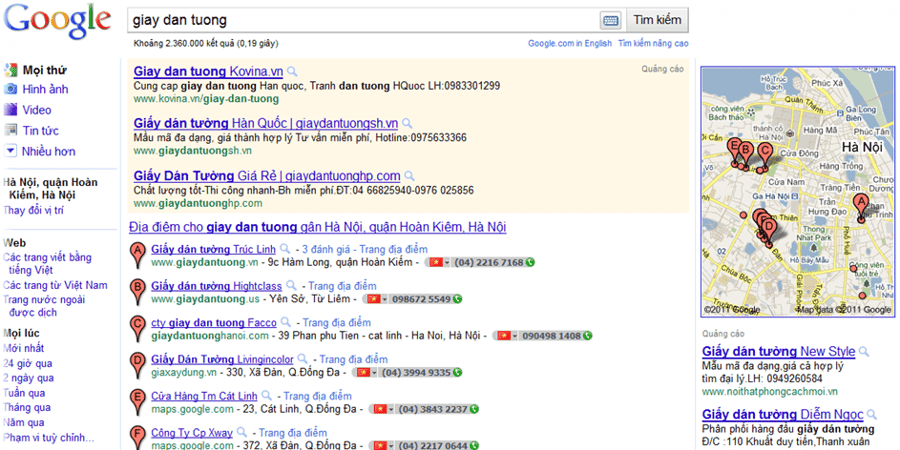
Task: Click magnifier preview icon beside giaydantuonghp.com ad
Action: (409, 176)
